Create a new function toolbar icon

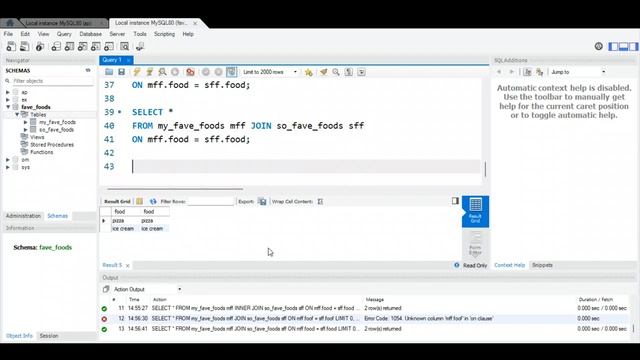pyautogui.click(x=109, y=47)
